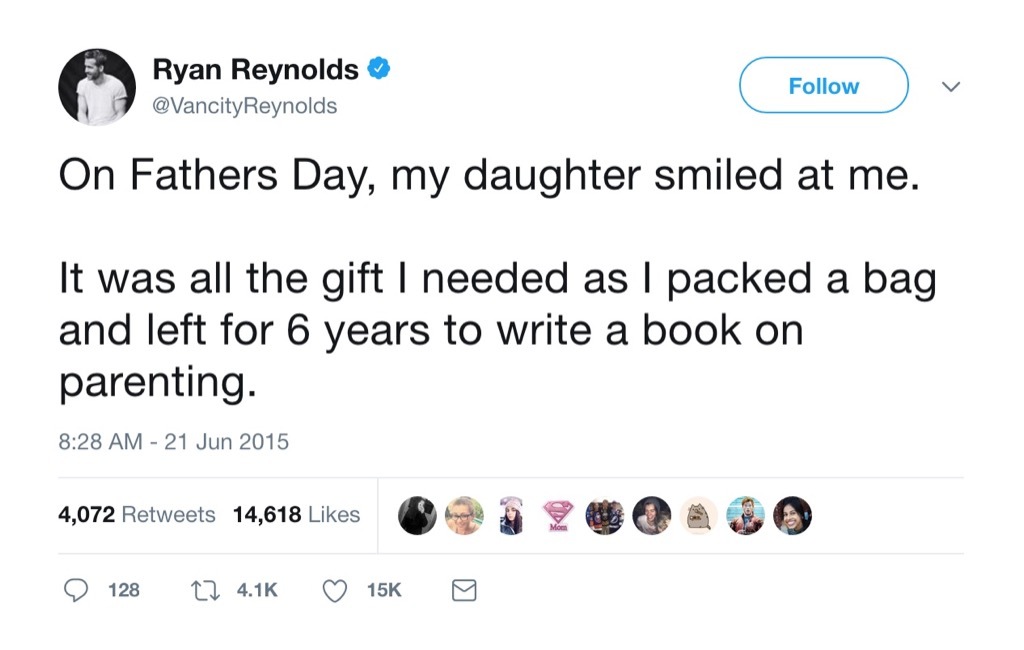This screenshot has width=1024, height=650.
Task: Click the Pusheen cat avatar in likers row
Action: click(x=699, y=515)
